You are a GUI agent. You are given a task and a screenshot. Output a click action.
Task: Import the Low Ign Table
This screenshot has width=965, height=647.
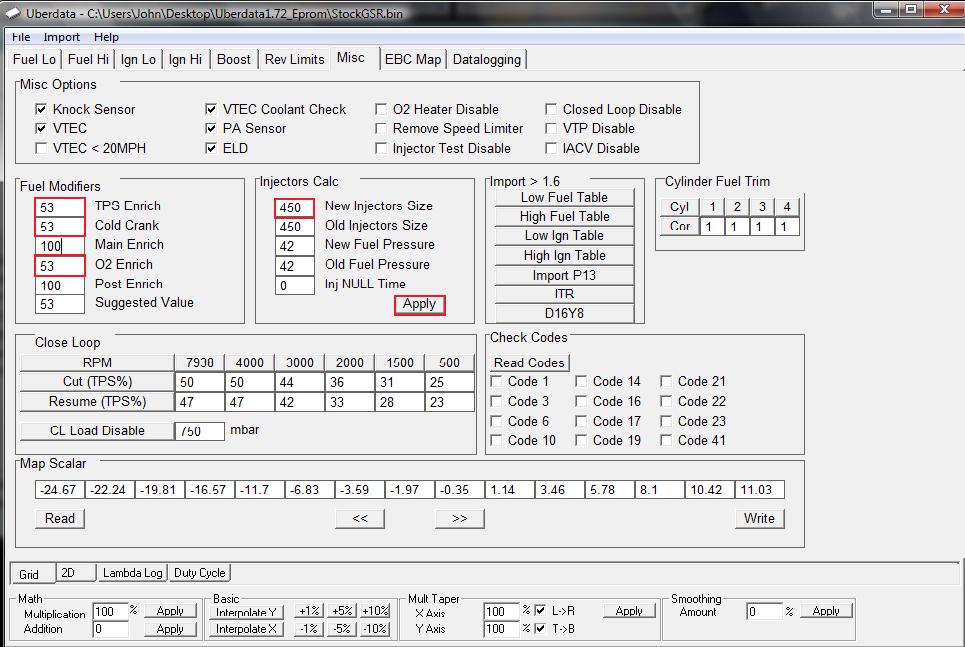pyautogui.click(x=564, y=236)
